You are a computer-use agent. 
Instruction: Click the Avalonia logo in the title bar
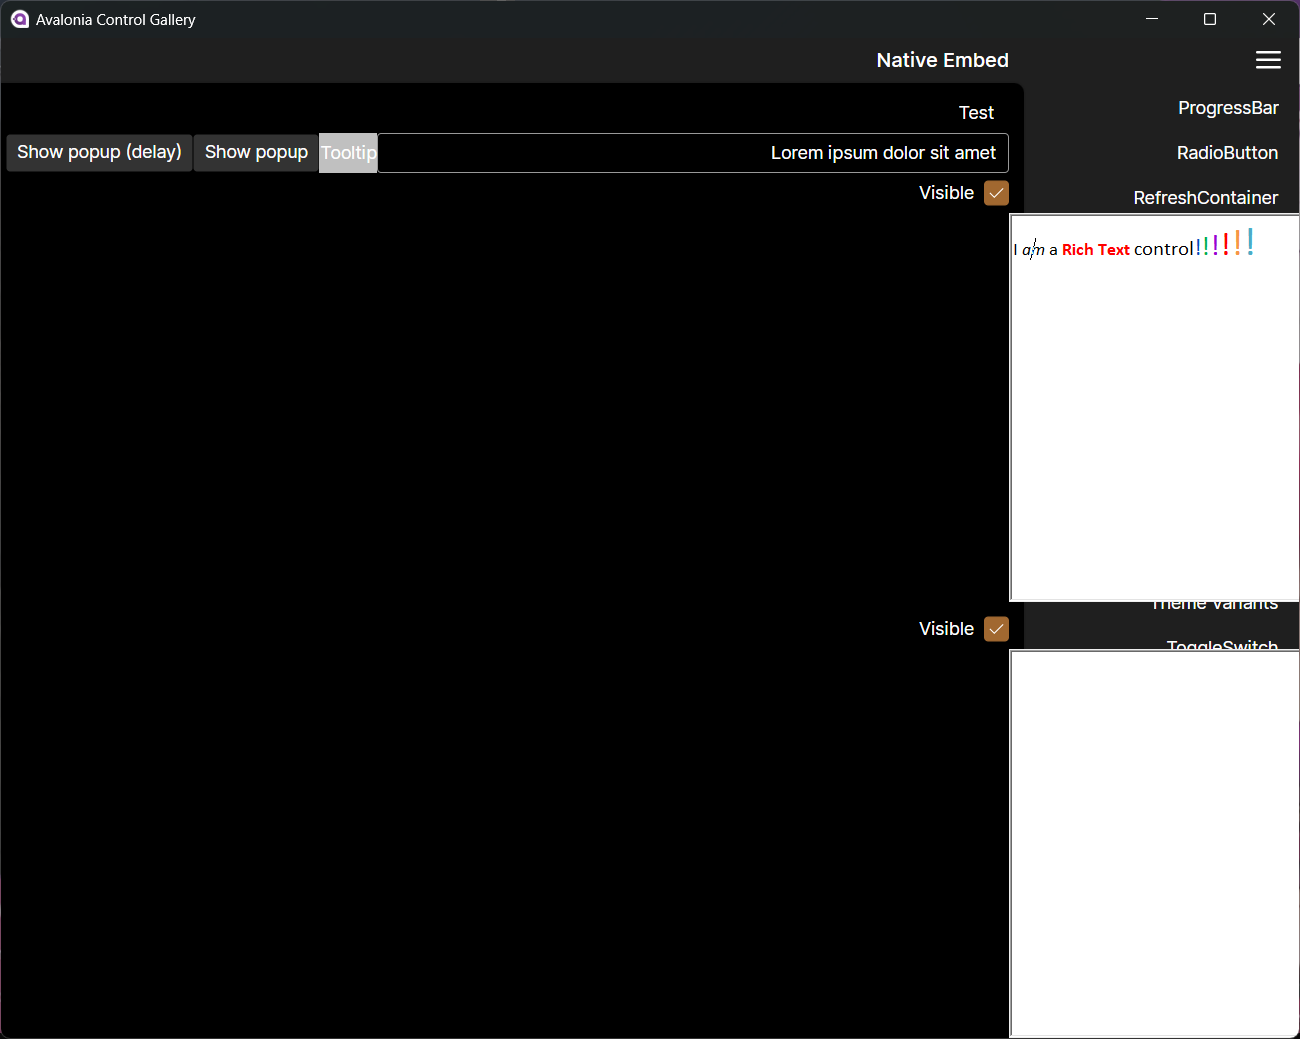point(20,19)
